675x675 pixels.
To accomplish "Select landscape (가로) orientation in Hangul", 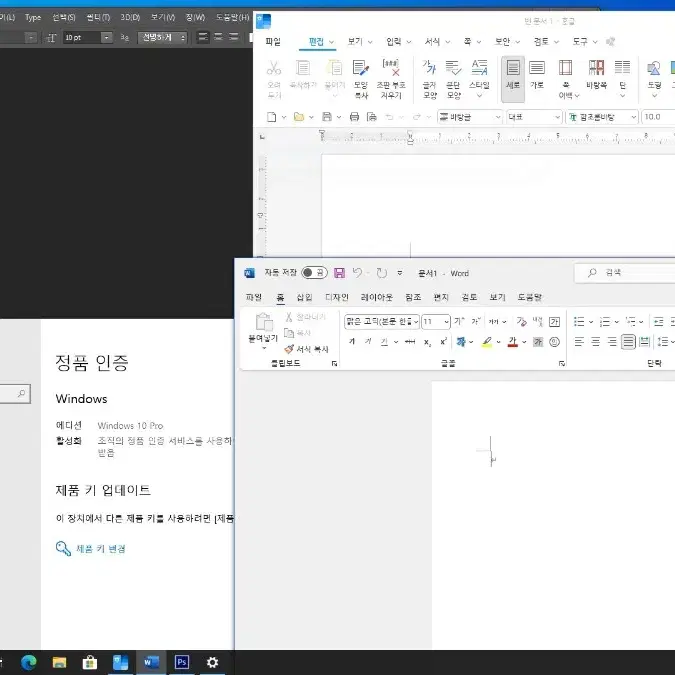I will 537,74.
